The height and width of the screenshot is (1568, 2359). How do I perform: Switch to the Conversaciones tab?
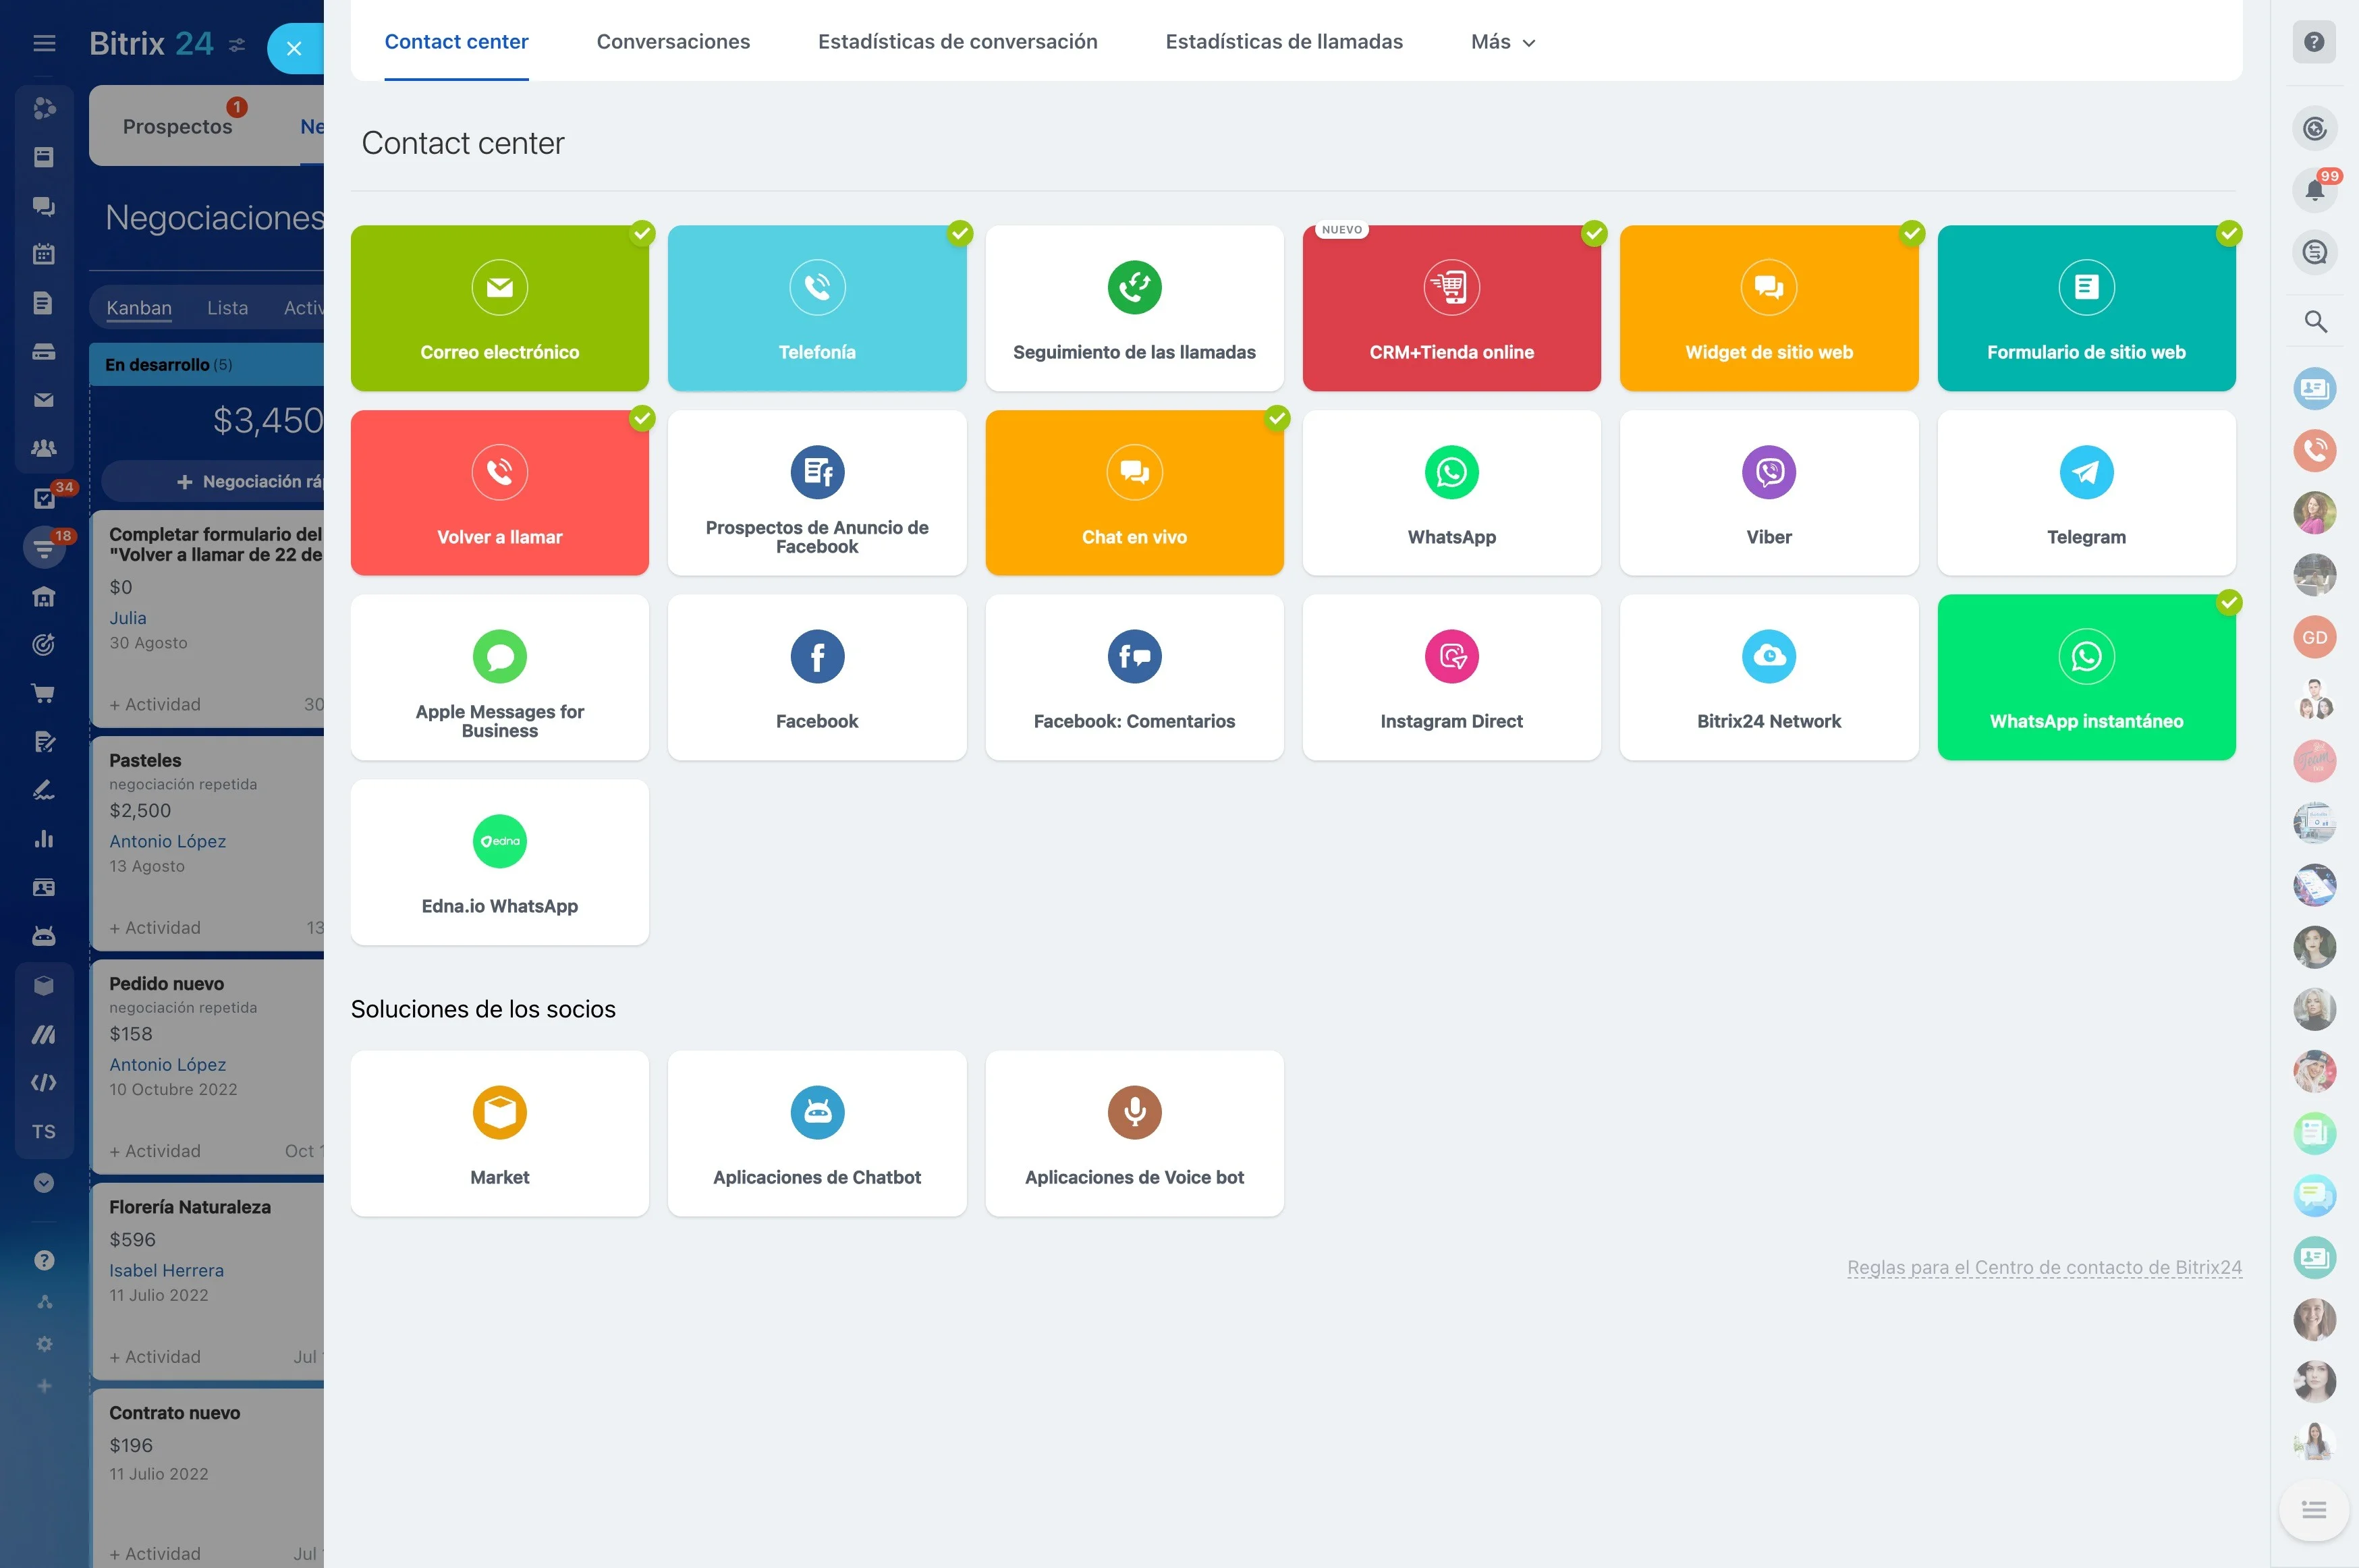(673, 42)
